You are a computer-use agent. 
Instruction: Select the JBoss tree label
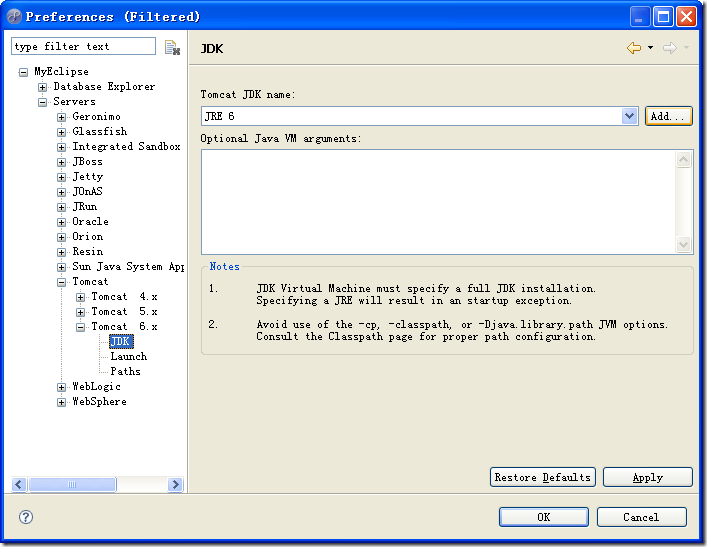coord(87,161)
